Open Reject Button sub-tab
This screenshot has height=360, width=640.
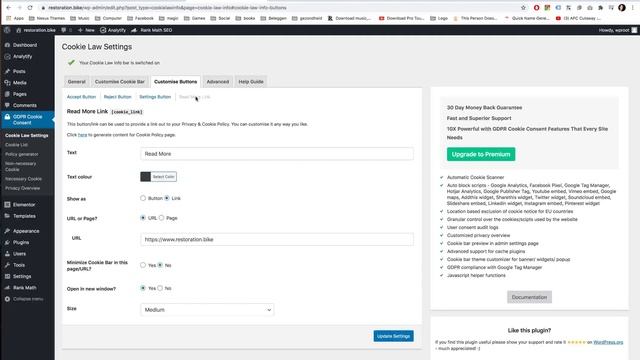(118, 97)
